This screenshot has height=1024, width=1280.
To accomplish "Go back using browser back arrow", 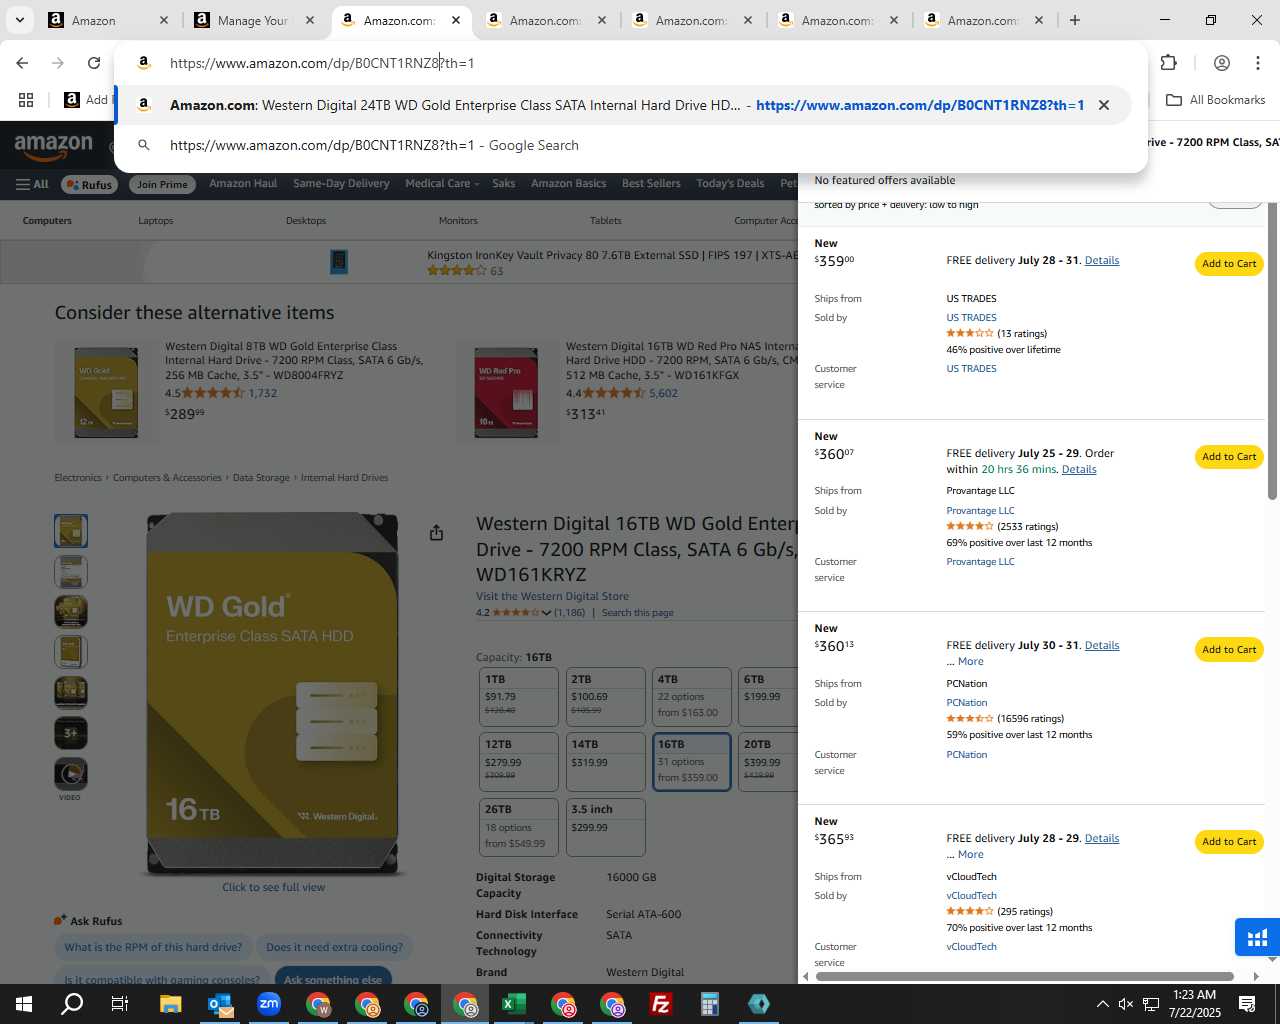I will 22,63.
